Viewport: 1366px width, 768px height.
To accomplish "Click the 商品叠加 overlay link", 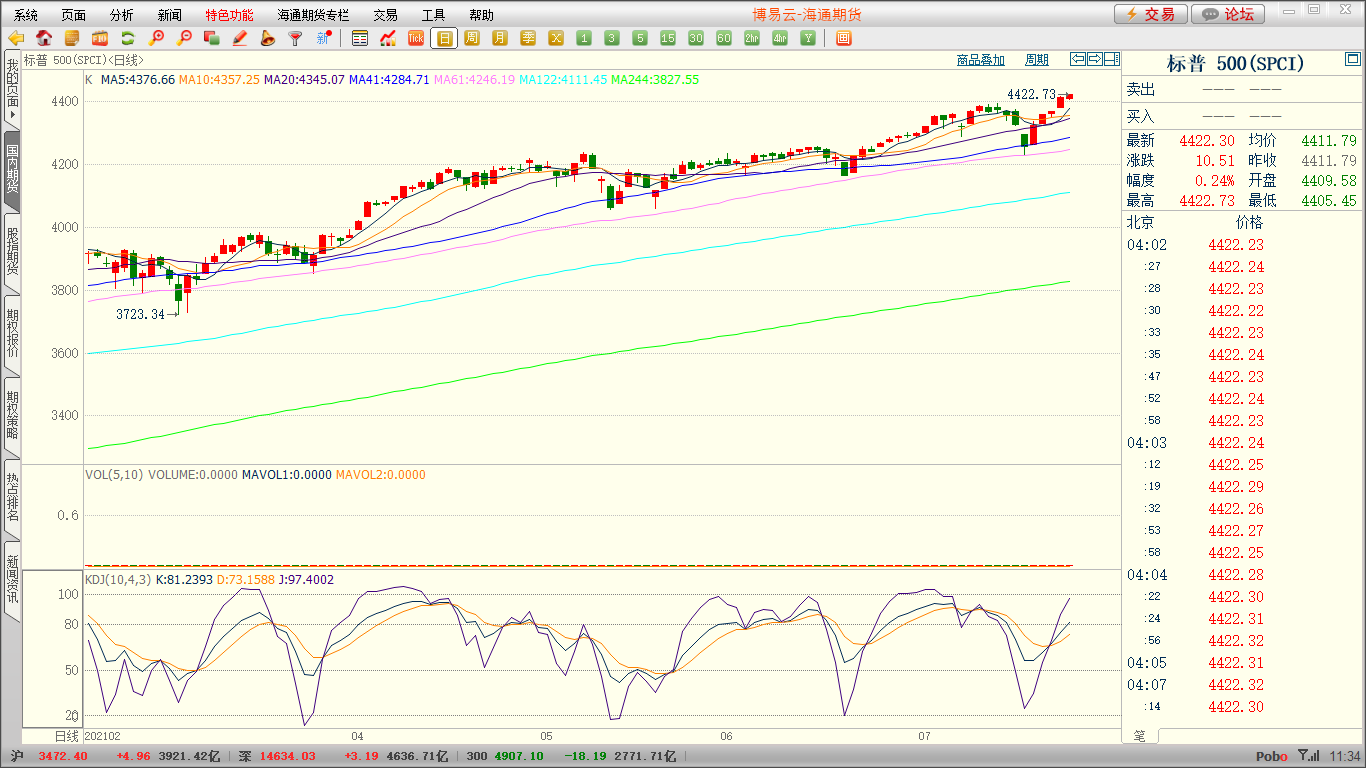I will [980, 60].
